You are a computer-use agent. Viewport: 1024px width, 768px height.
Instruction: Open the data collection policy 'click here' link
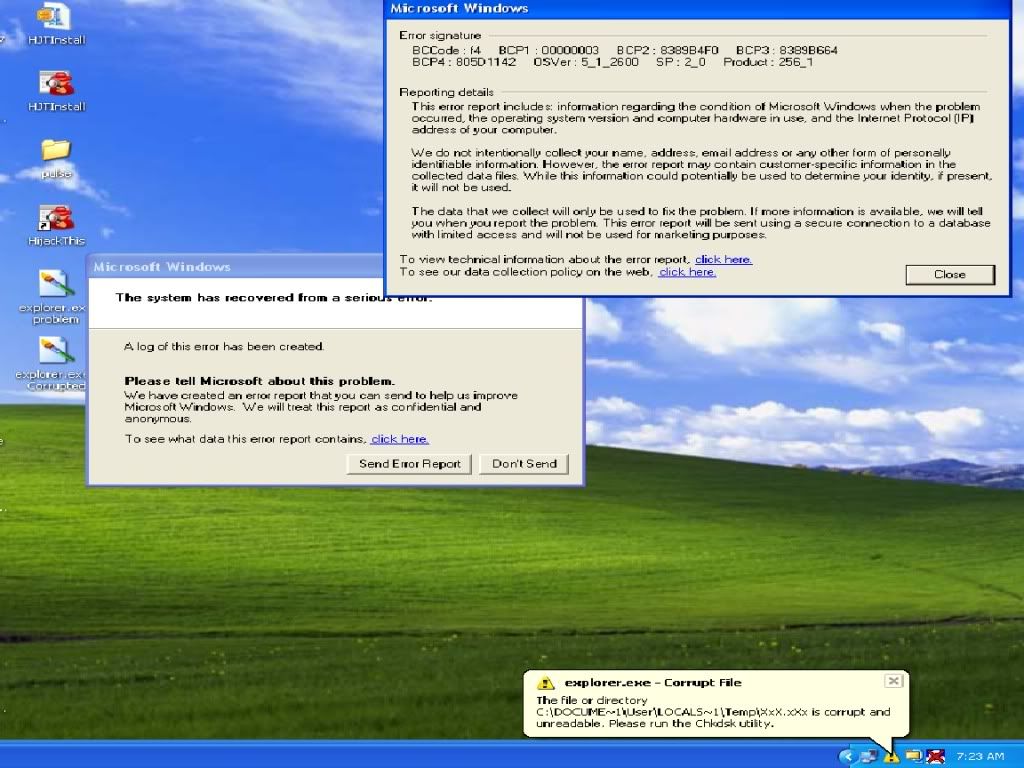coord(687,272)
